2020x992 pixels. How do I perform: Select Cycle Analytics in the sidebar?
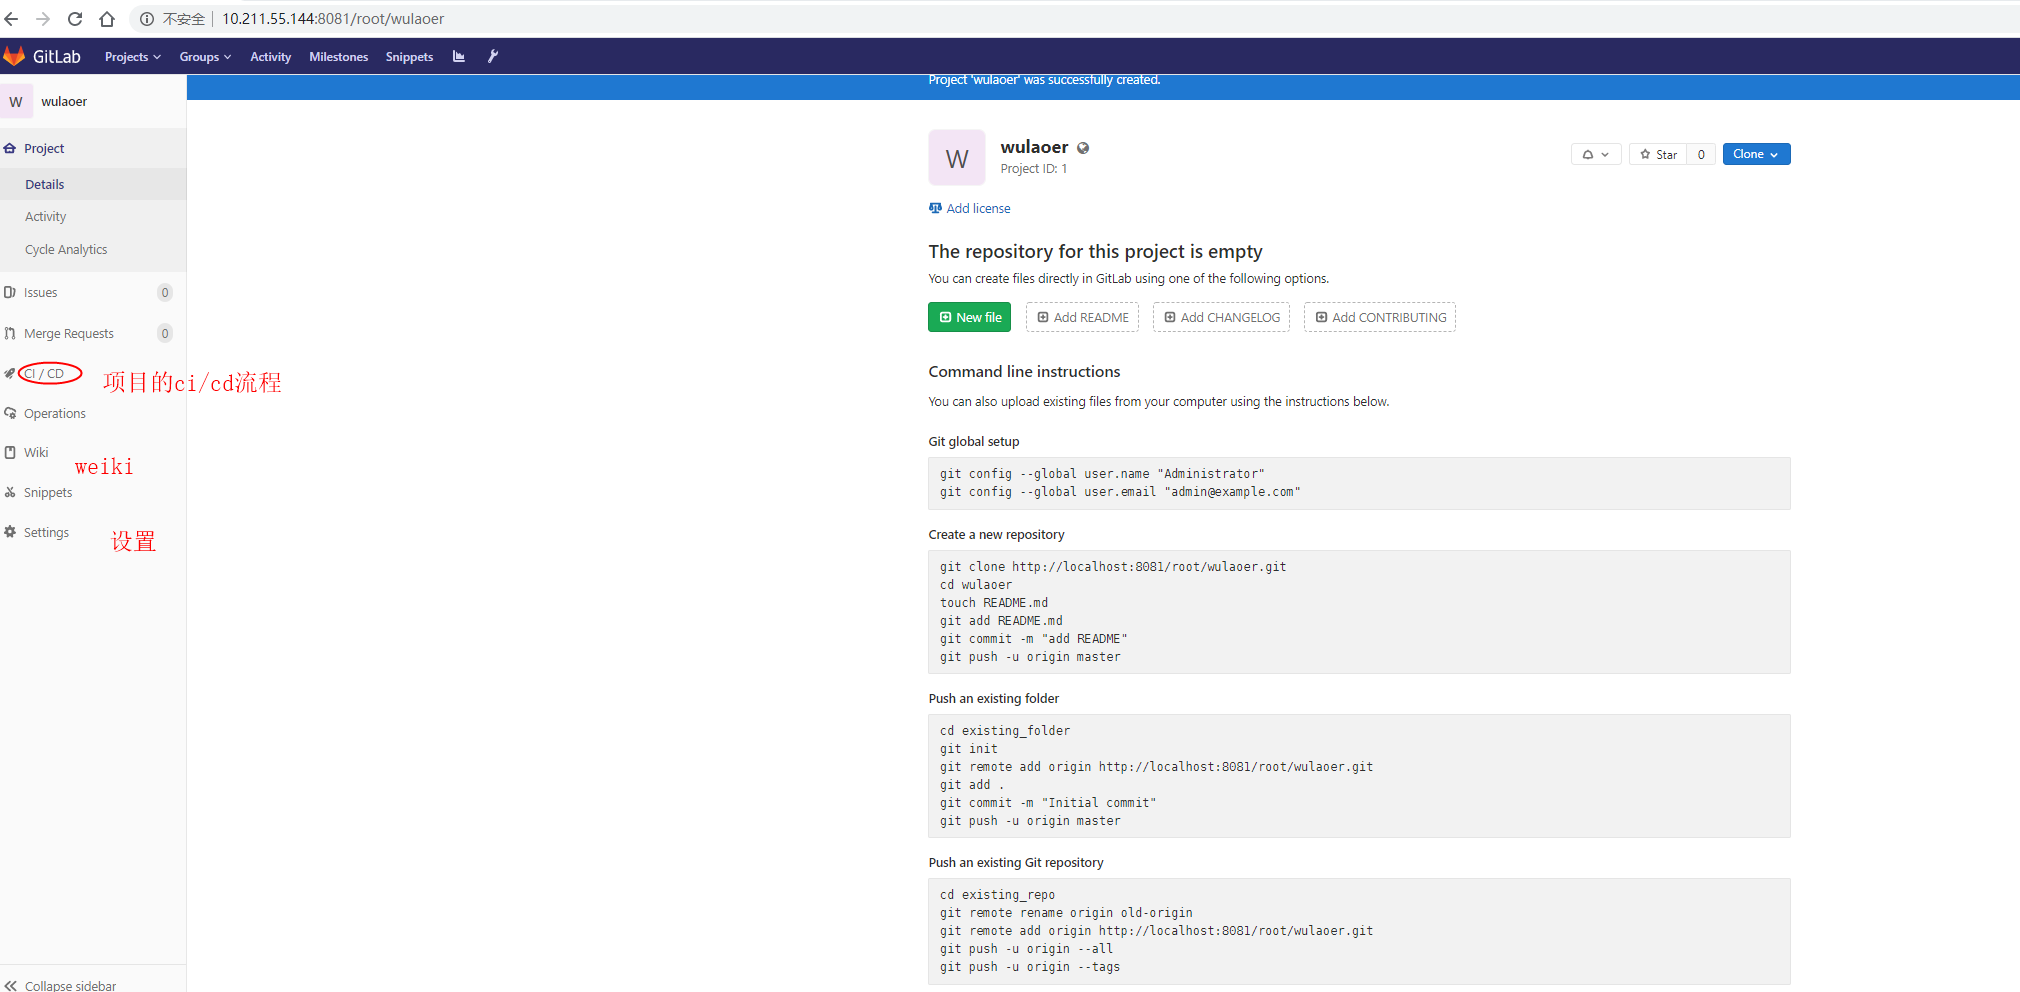[x=66, y=250]
